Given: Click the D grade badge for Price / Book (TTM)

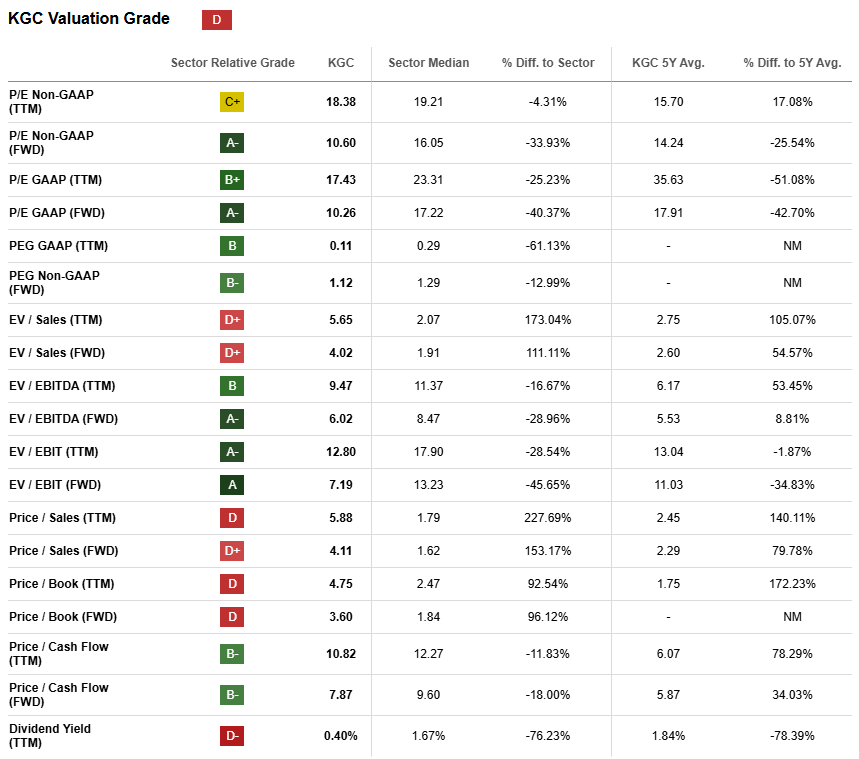Looking at the screenshot, I should click(232, 584).
